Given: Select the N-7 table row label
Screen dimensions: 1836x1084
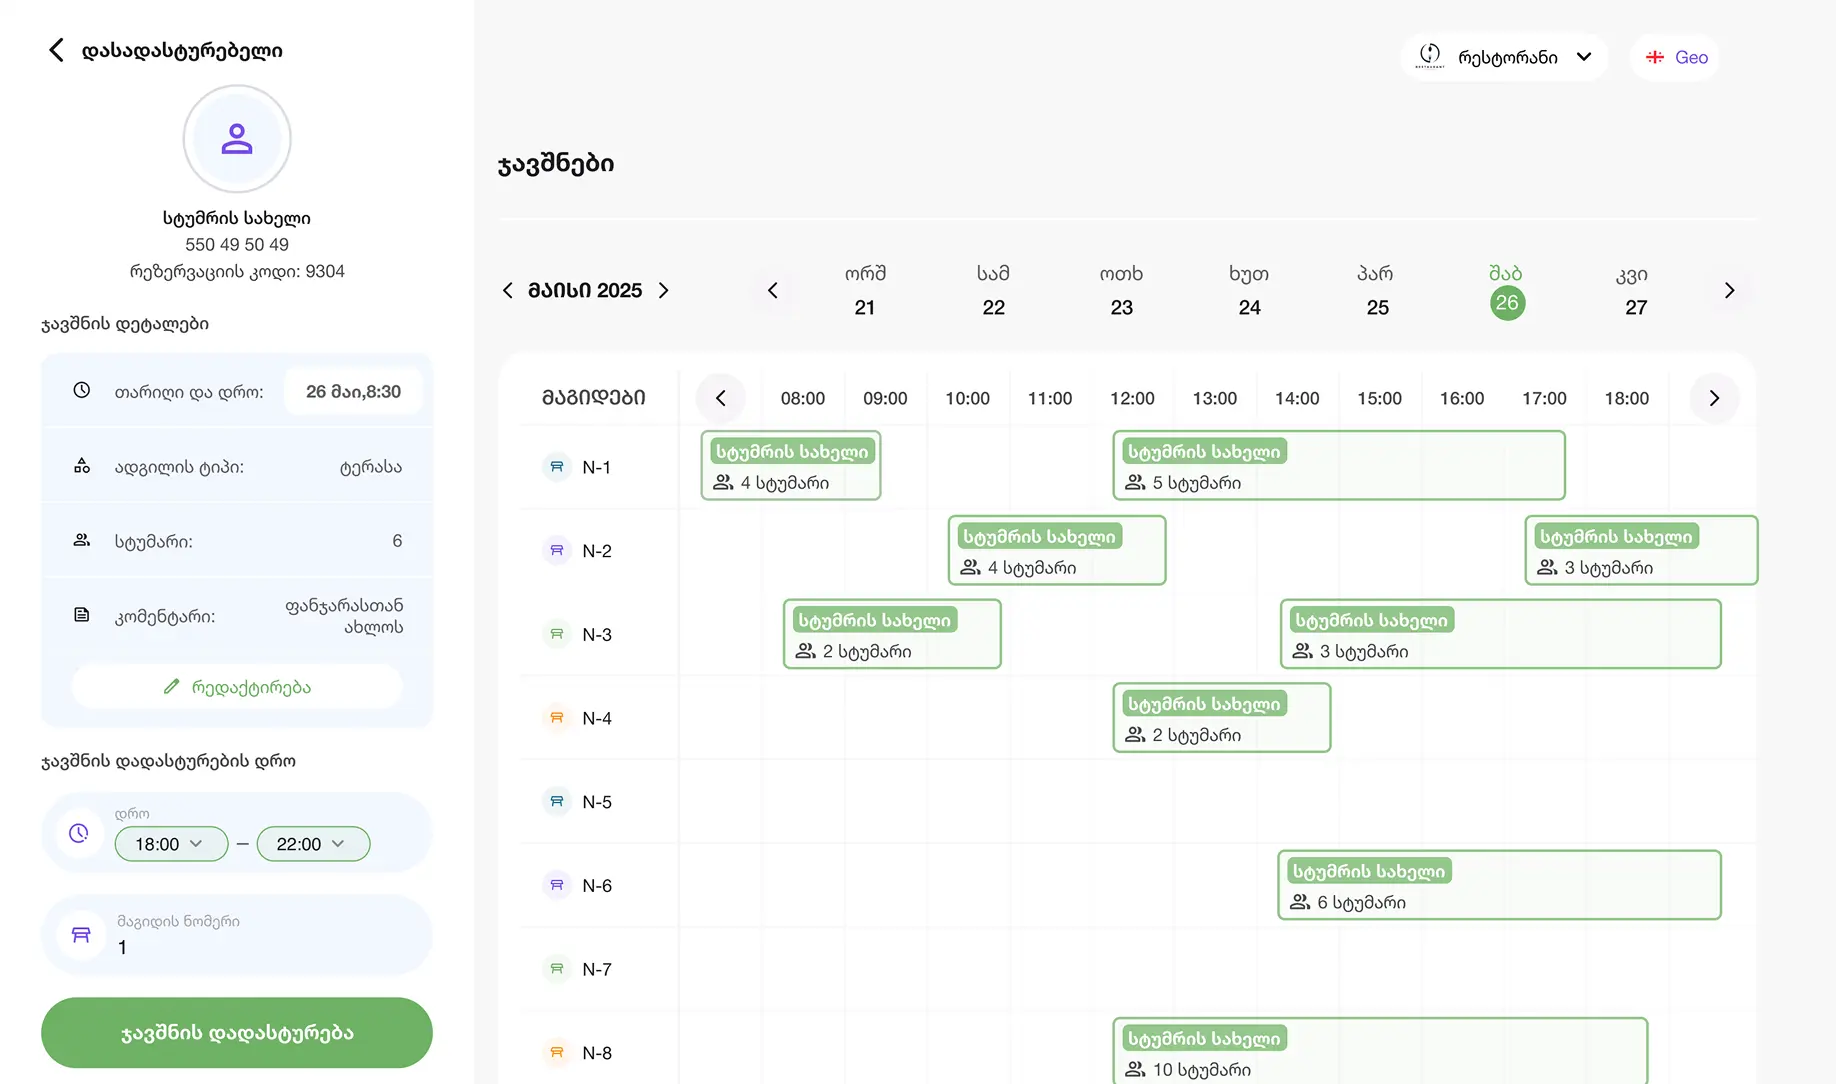Looking at the screenshot, I should pos(597,970).
